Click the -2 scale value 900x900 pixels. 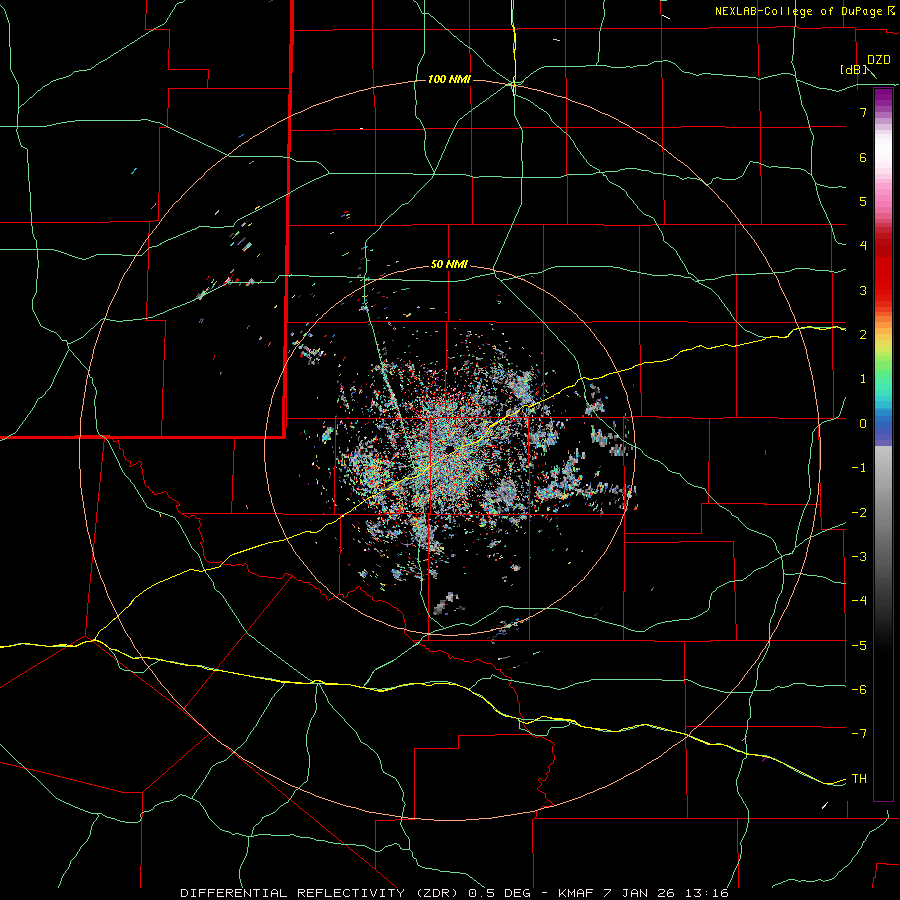[859, 512]
